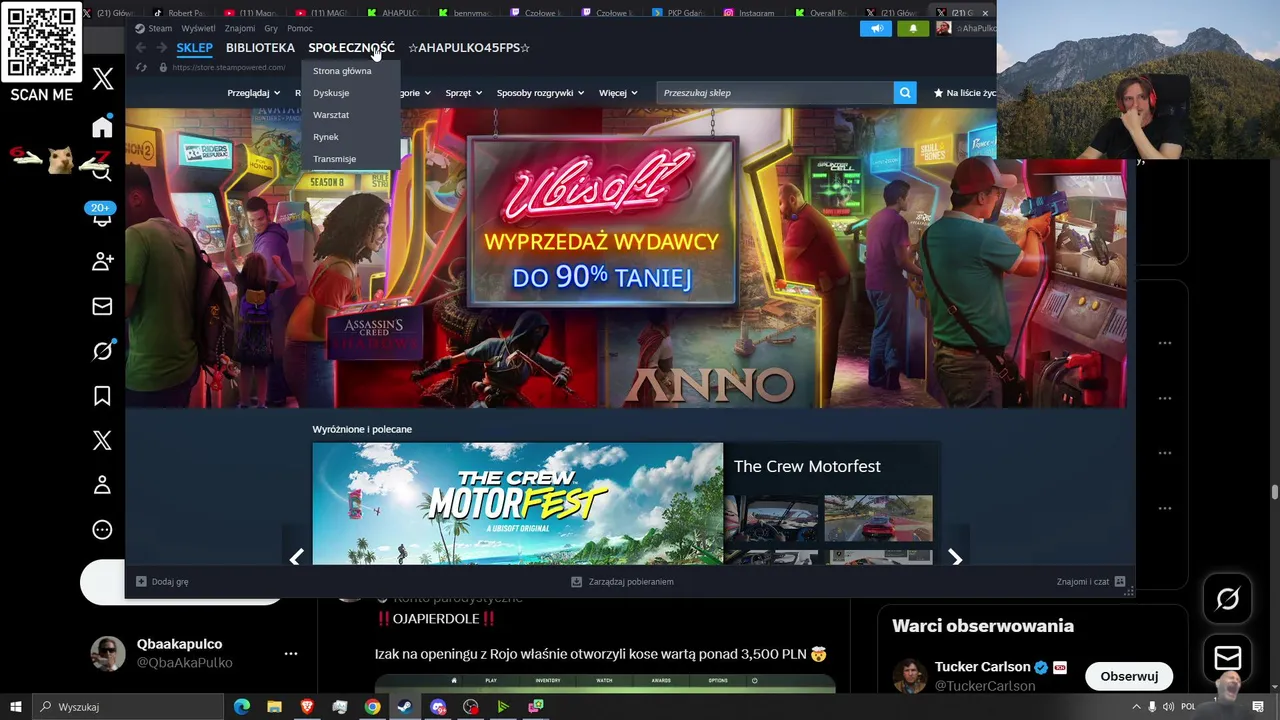Open Brave browser from taskbar
The width and height of the screenshot is (1280, 720).
tap(306, 707)
